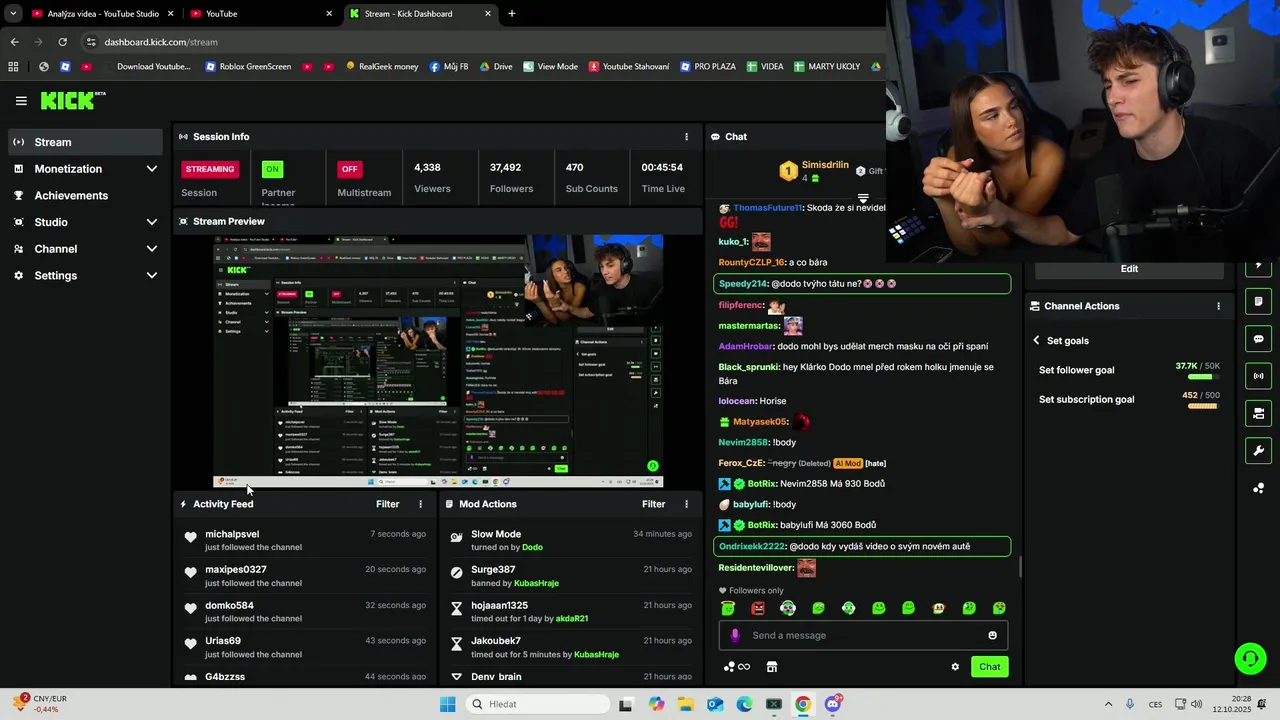1280x720 pixels.
Task: Click the KICK logo
Action: pyautogui.click(x=72, y=100)
